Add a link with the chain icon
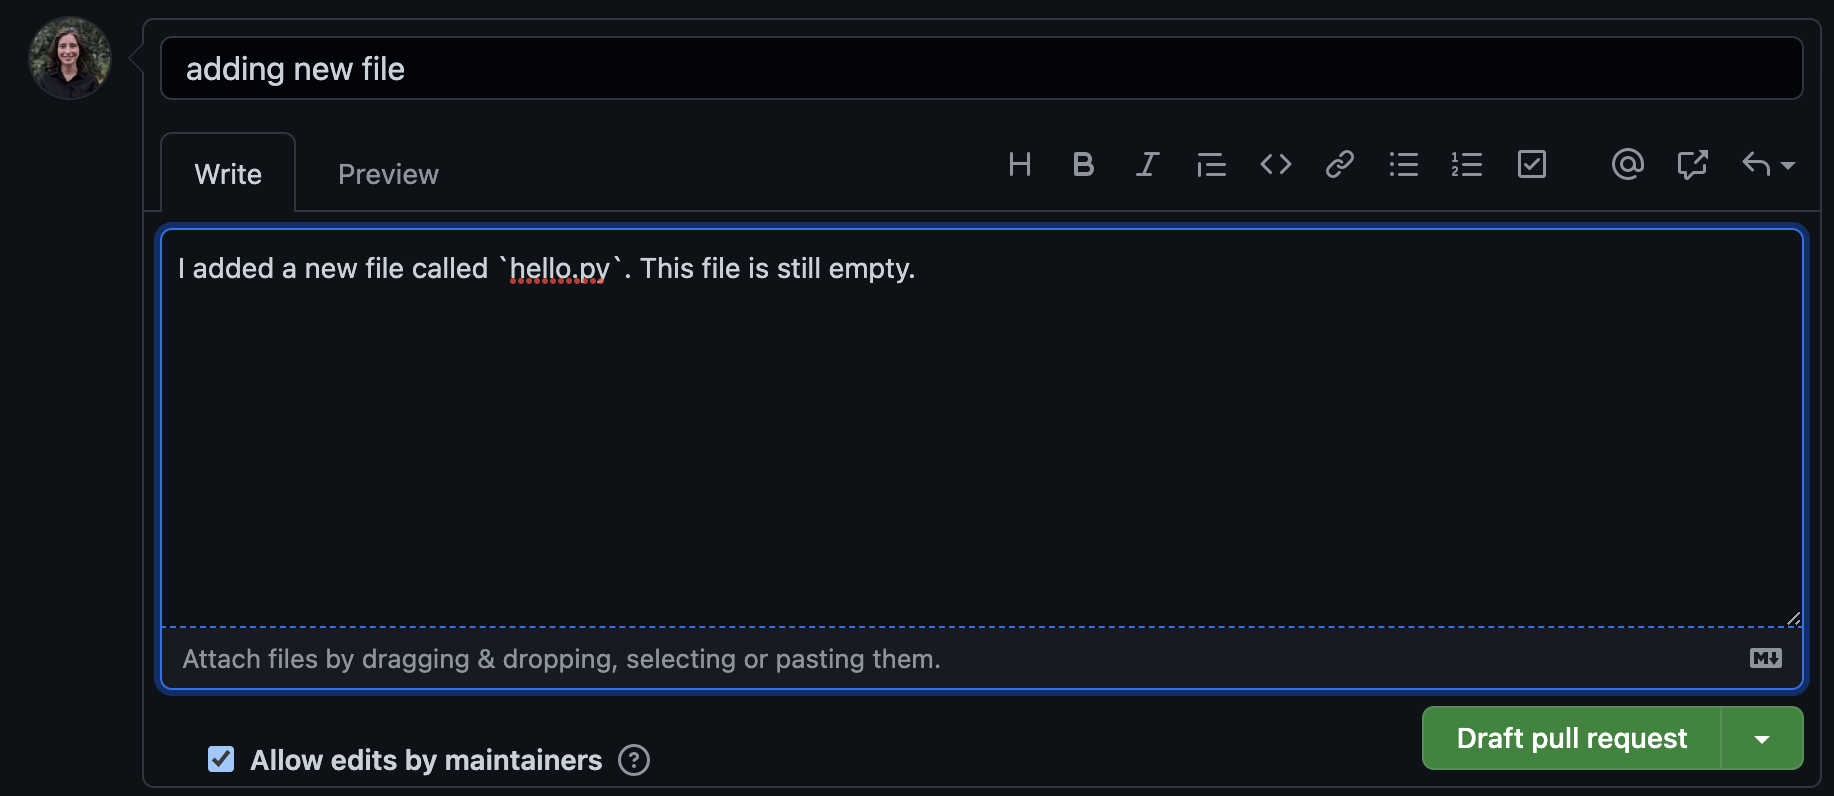 pos(1339,164)
